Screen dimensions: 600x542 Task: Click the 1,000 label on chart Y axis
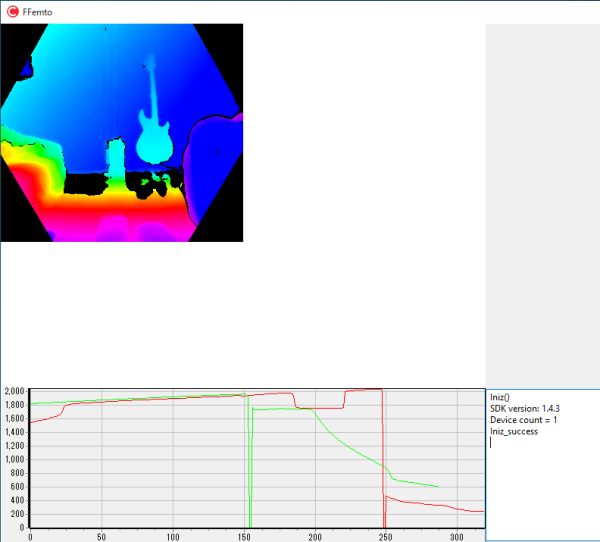[x=15, y=459]
